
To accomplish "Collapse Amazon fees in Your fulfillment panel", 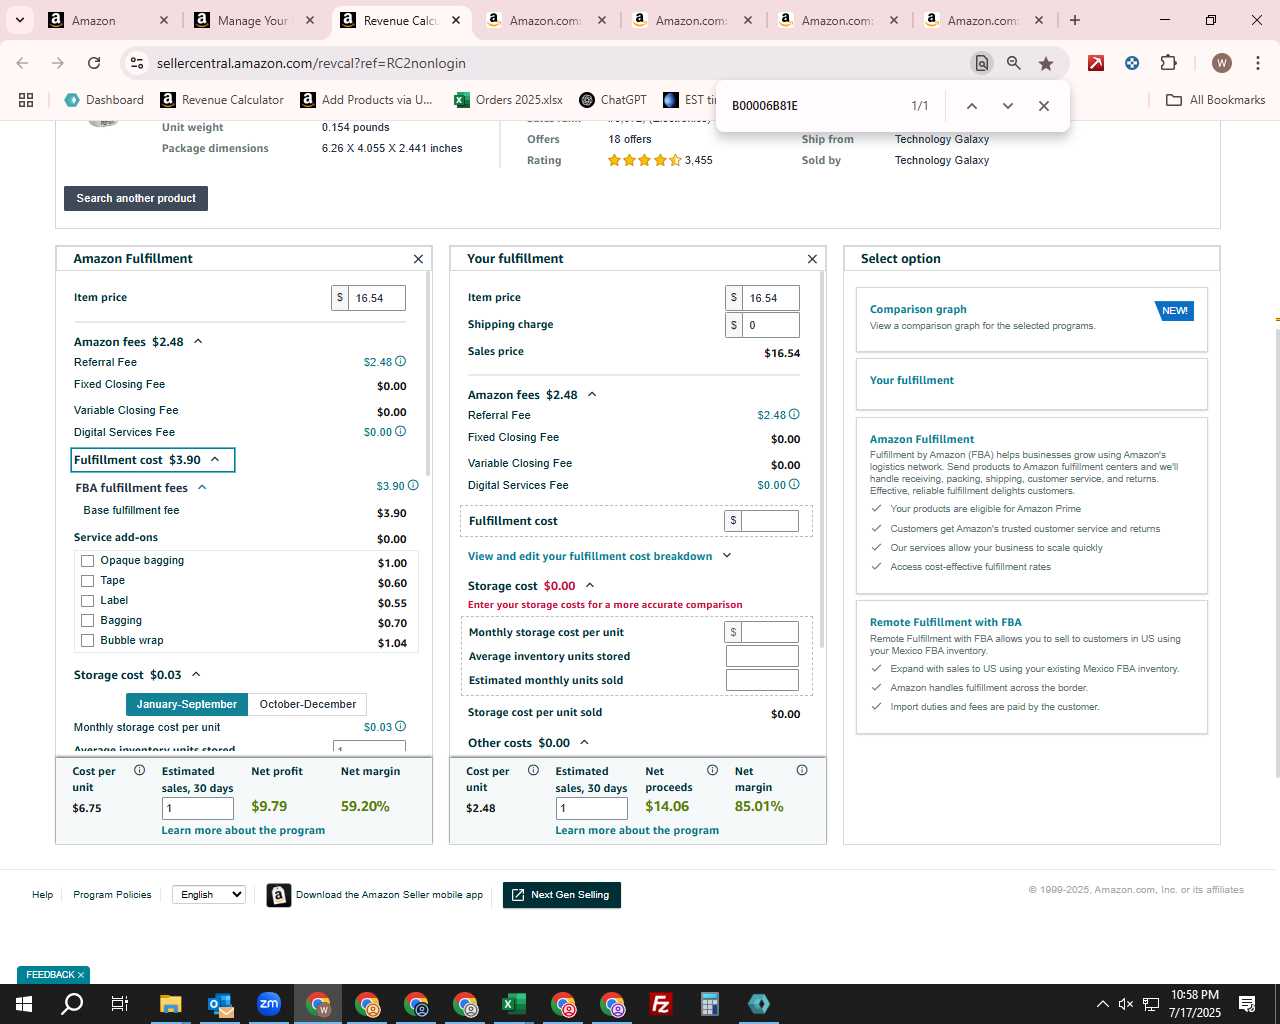I will point(592,395).
